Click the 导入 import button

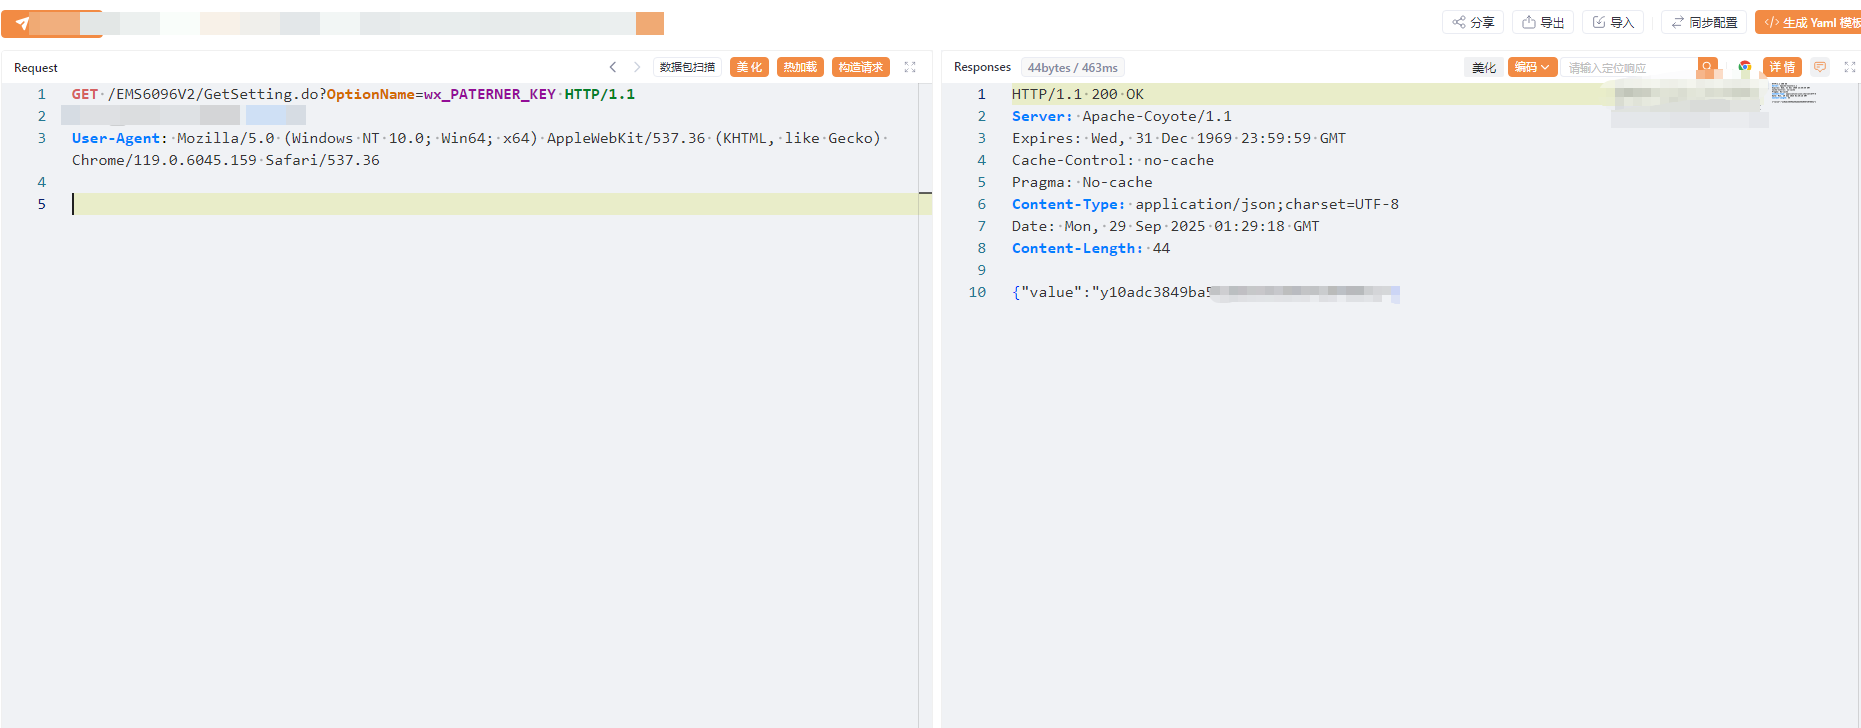(1613, 22)
